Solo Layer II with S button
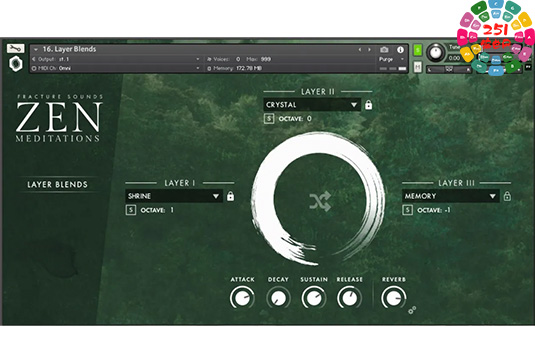The image size is (535, 363). pyautogui.click(x=269, y=119)
